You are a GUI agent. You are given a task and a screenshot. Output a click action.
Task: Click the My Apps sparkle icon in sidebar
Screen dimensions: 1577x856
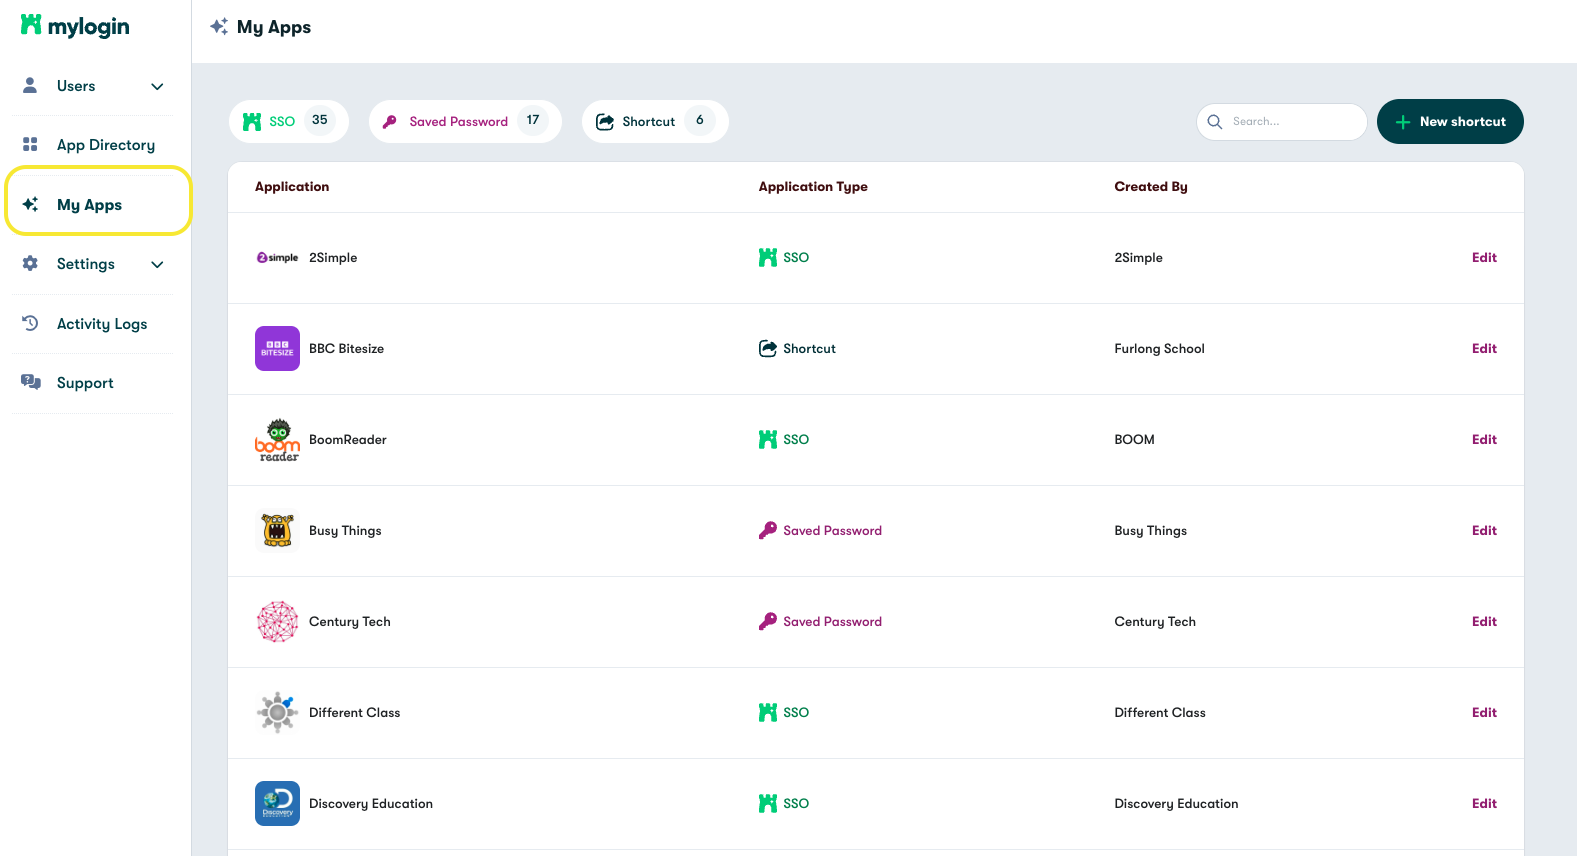point(30,204)
